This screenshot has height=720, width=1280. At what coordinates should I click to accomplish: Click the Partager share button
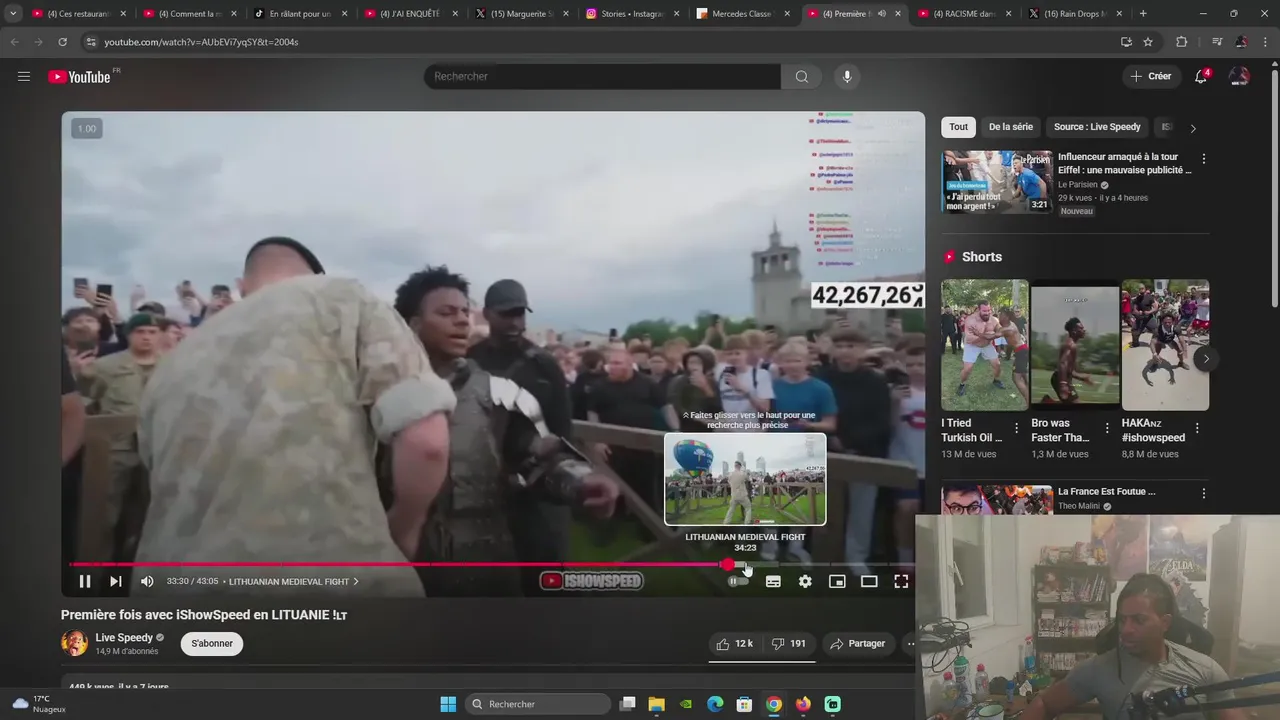[x=858, y=643]
